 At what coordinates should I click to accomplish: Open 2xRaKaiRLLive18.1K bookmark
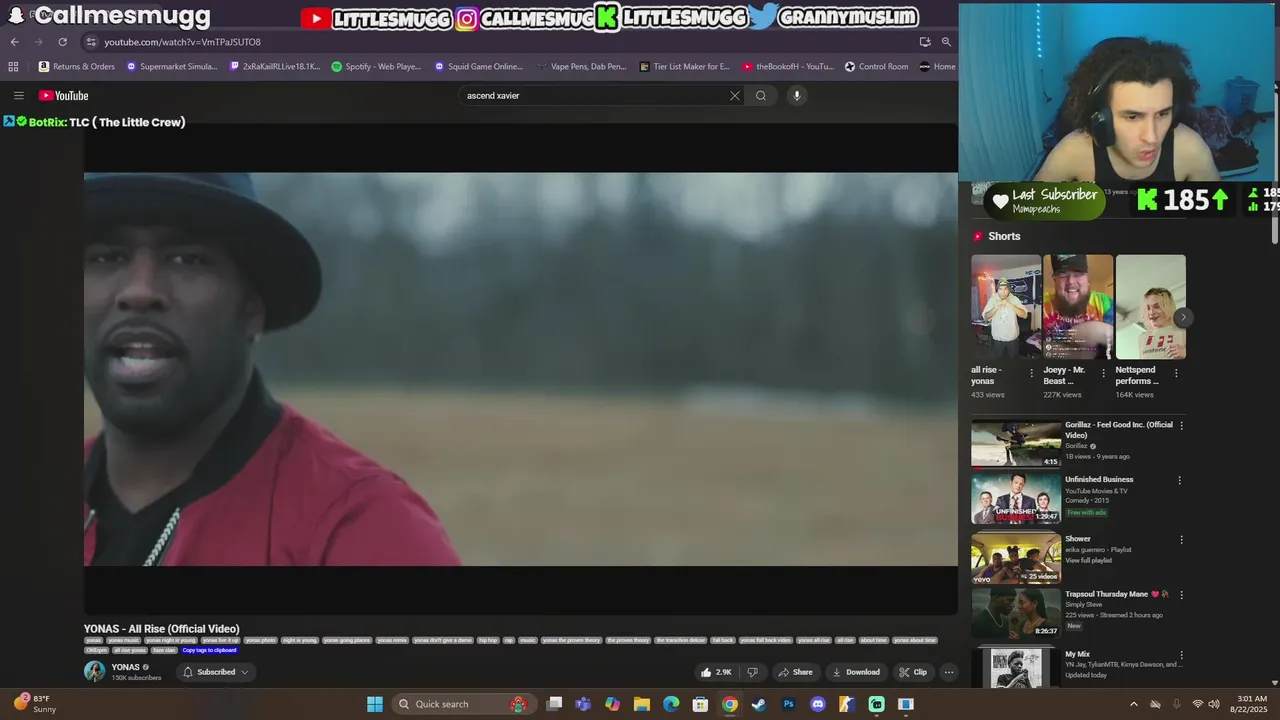coord(275,67)
